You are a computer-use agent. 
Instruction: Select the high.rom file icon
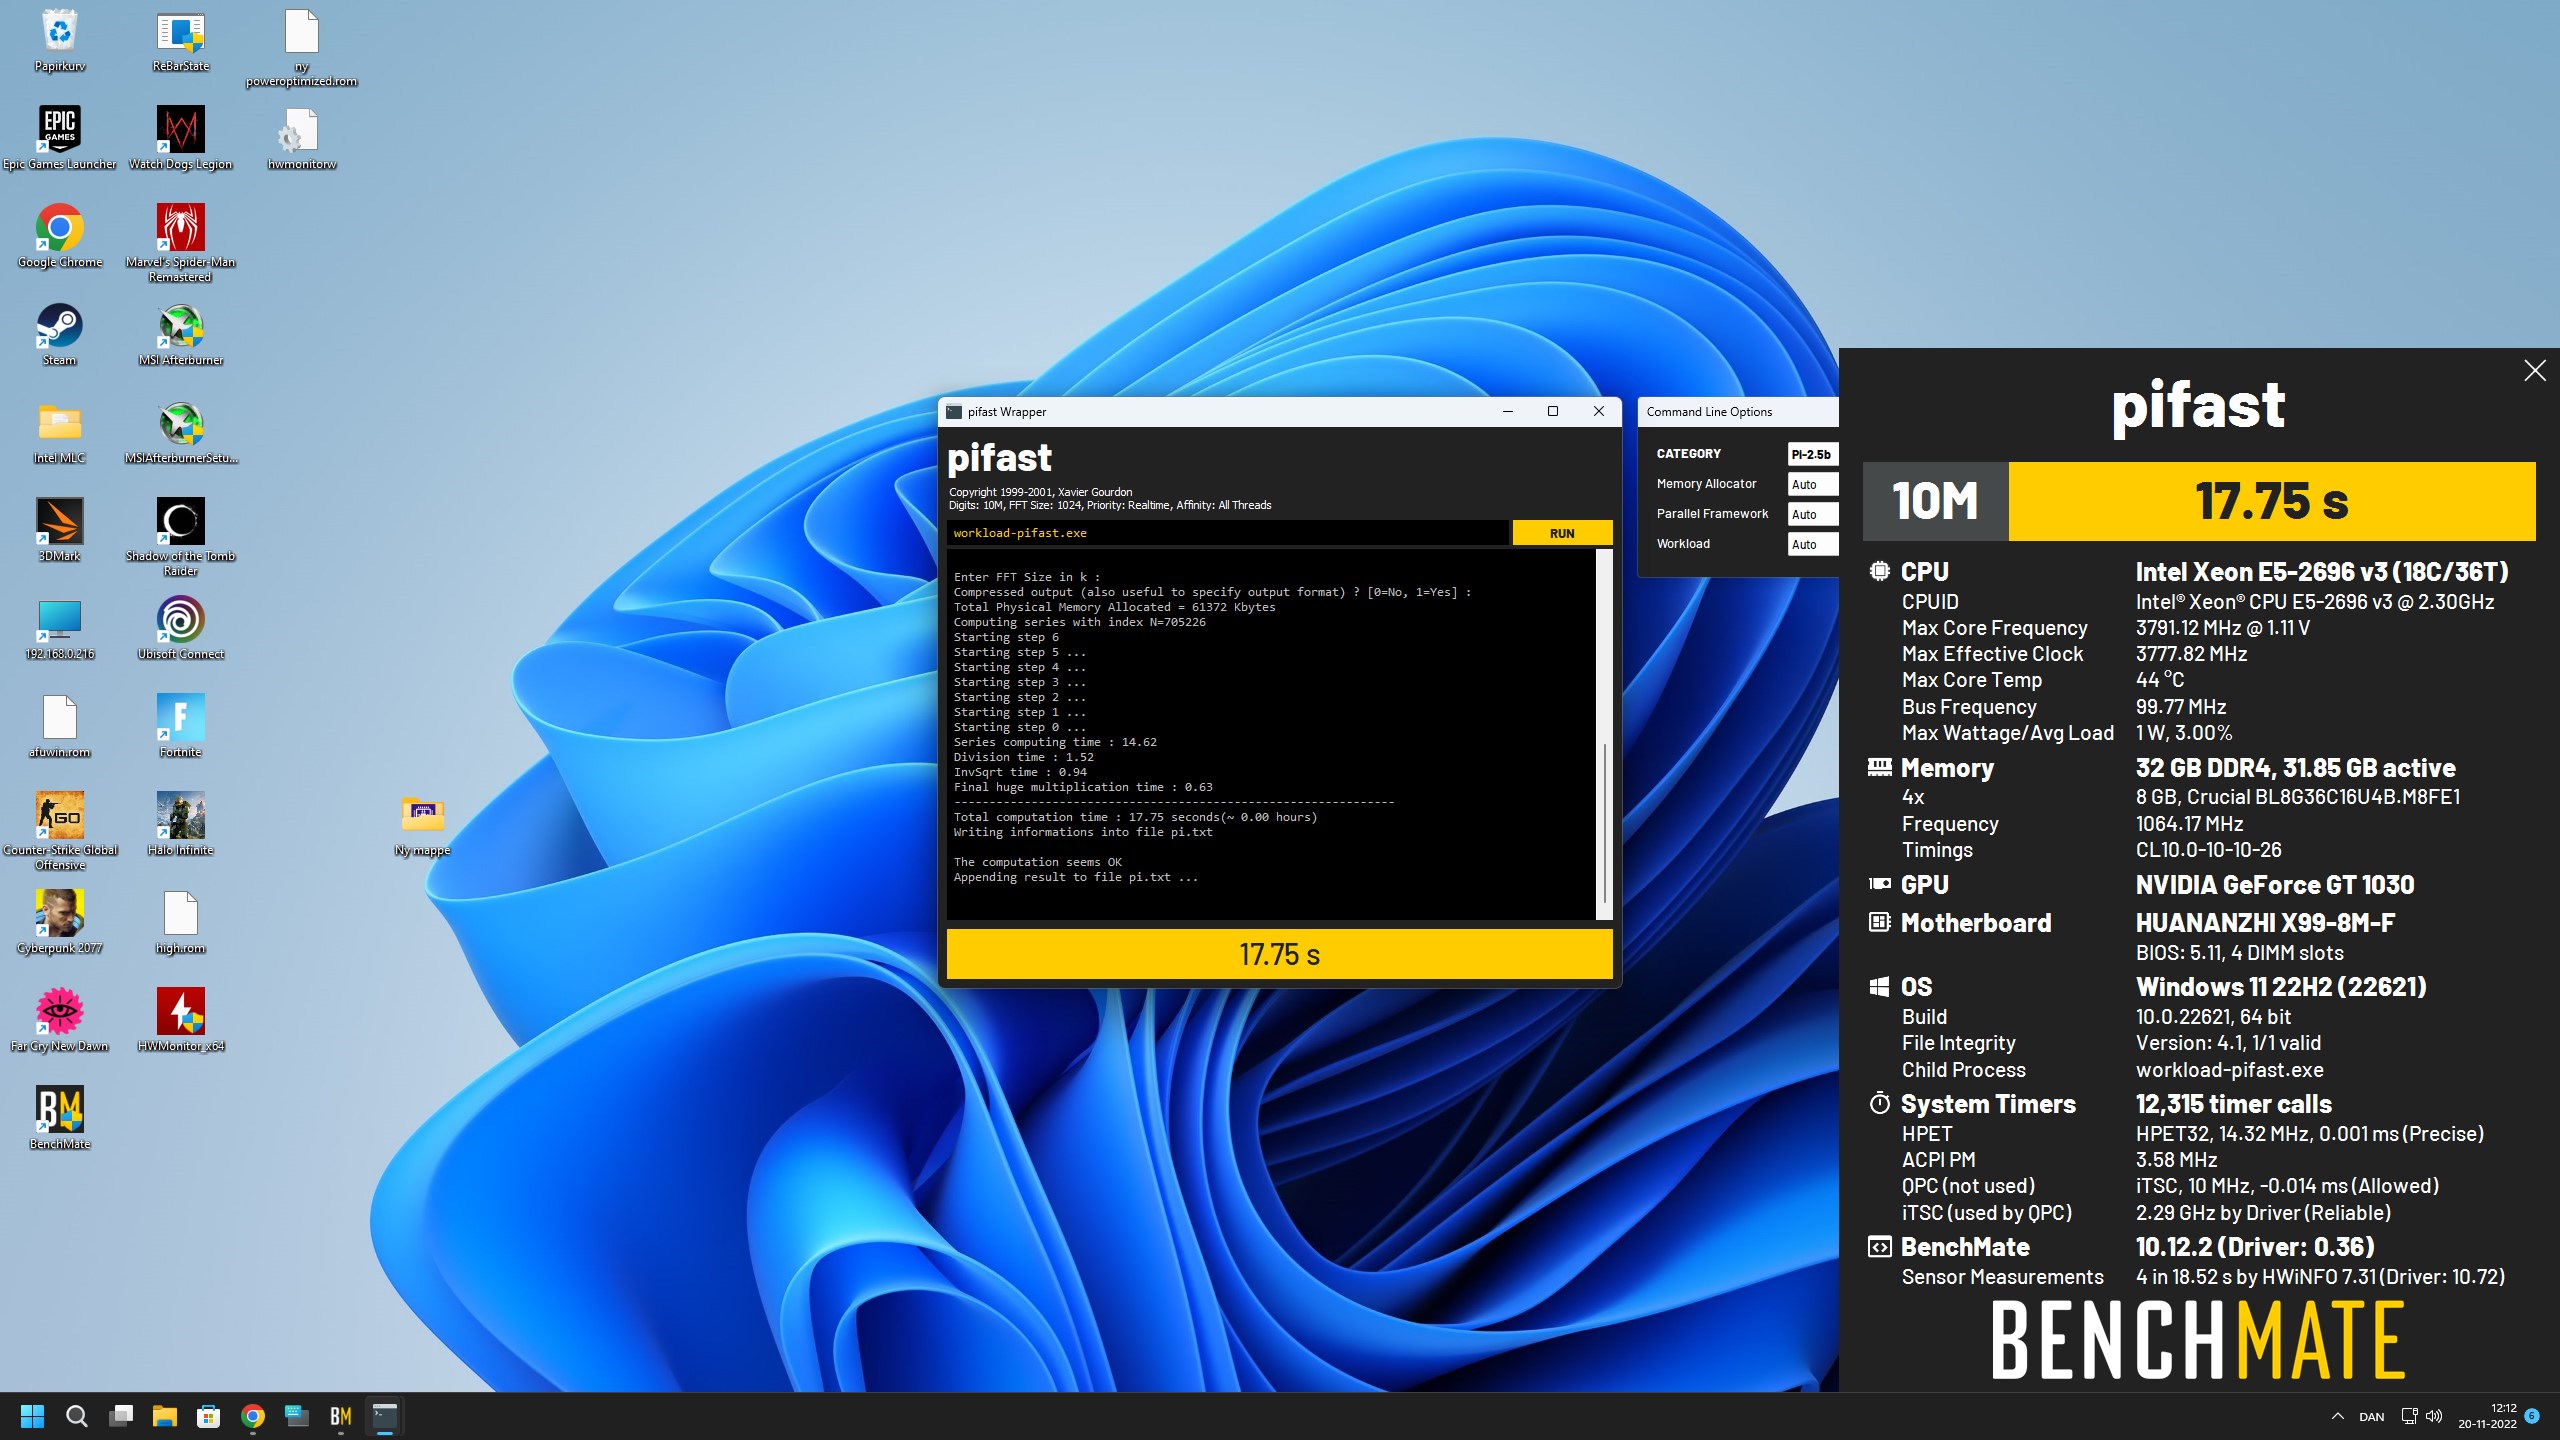coord(181,922)
